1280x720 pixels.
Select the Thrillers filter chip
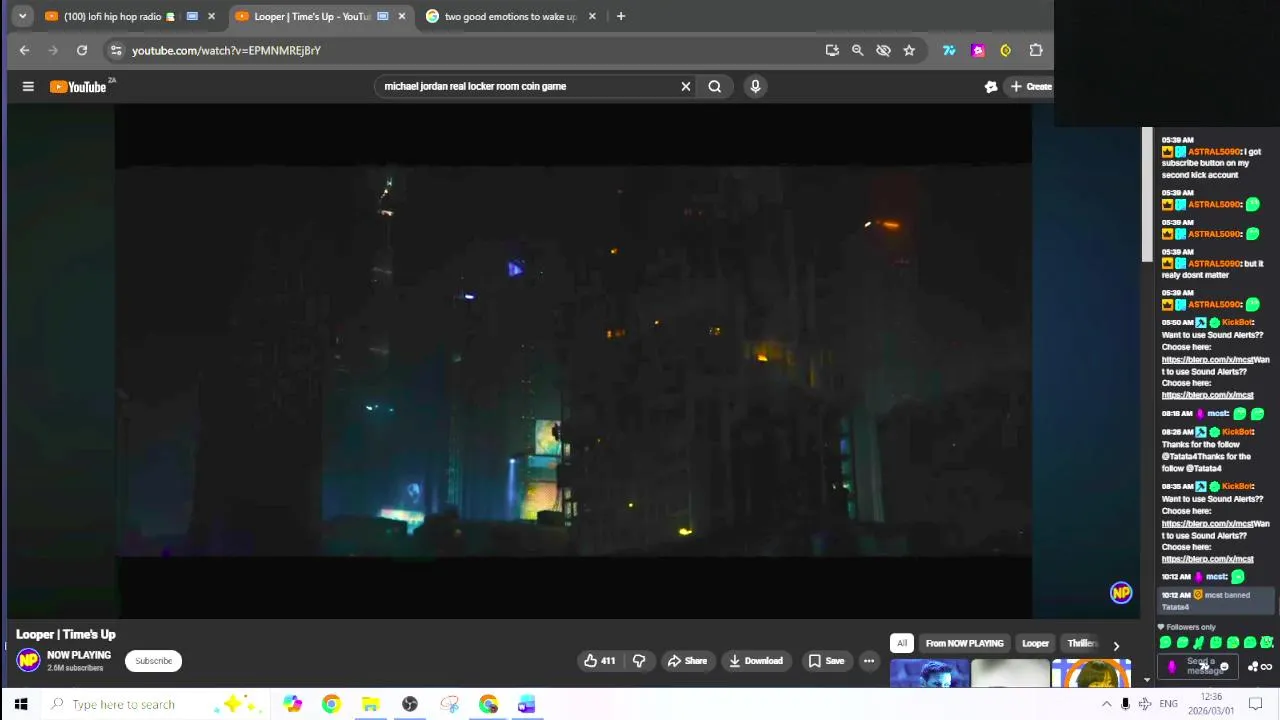(x=1082, y=643)
